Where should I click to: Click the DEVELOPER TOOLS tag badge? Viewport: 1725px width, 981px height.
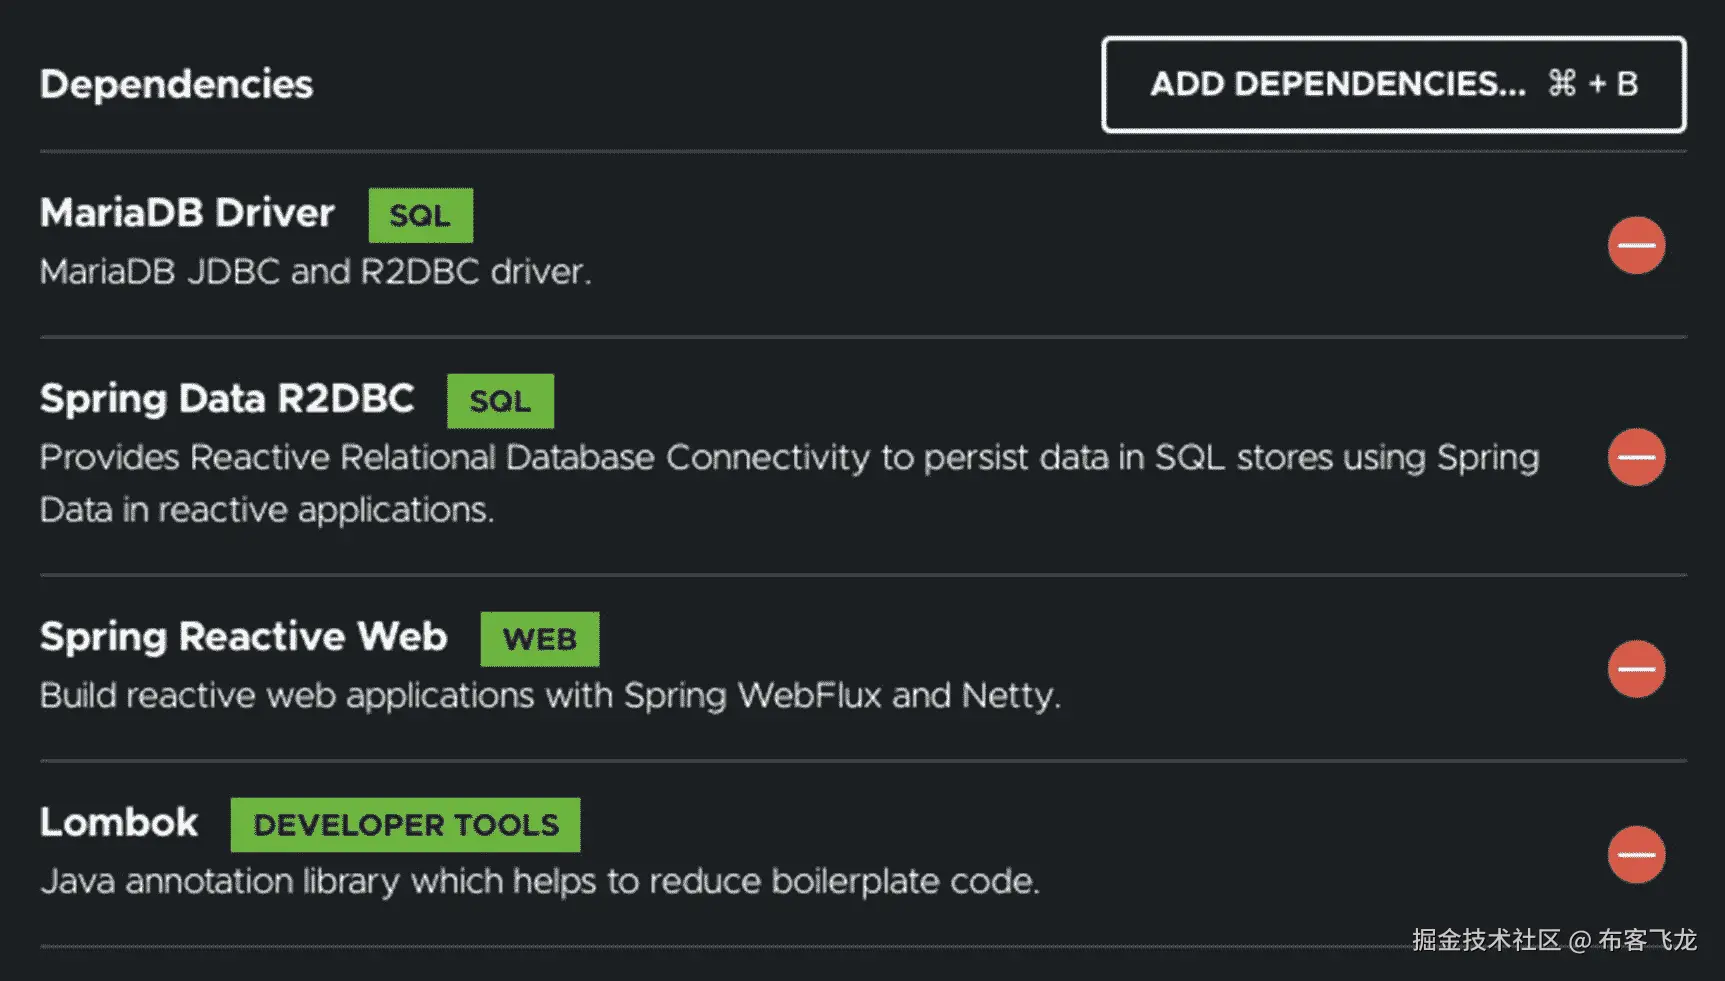(405, 825)
